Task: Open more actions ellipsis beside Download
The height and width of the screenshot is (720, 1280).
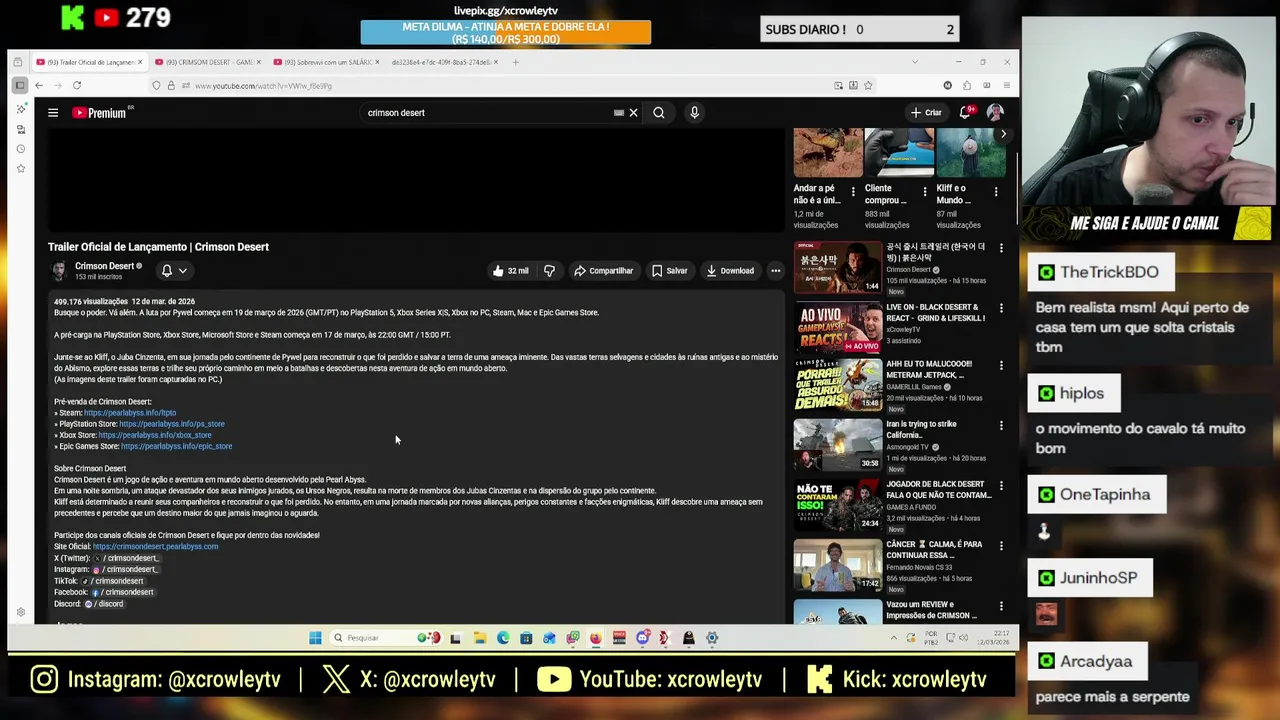Action: click(x=775, y=271)
